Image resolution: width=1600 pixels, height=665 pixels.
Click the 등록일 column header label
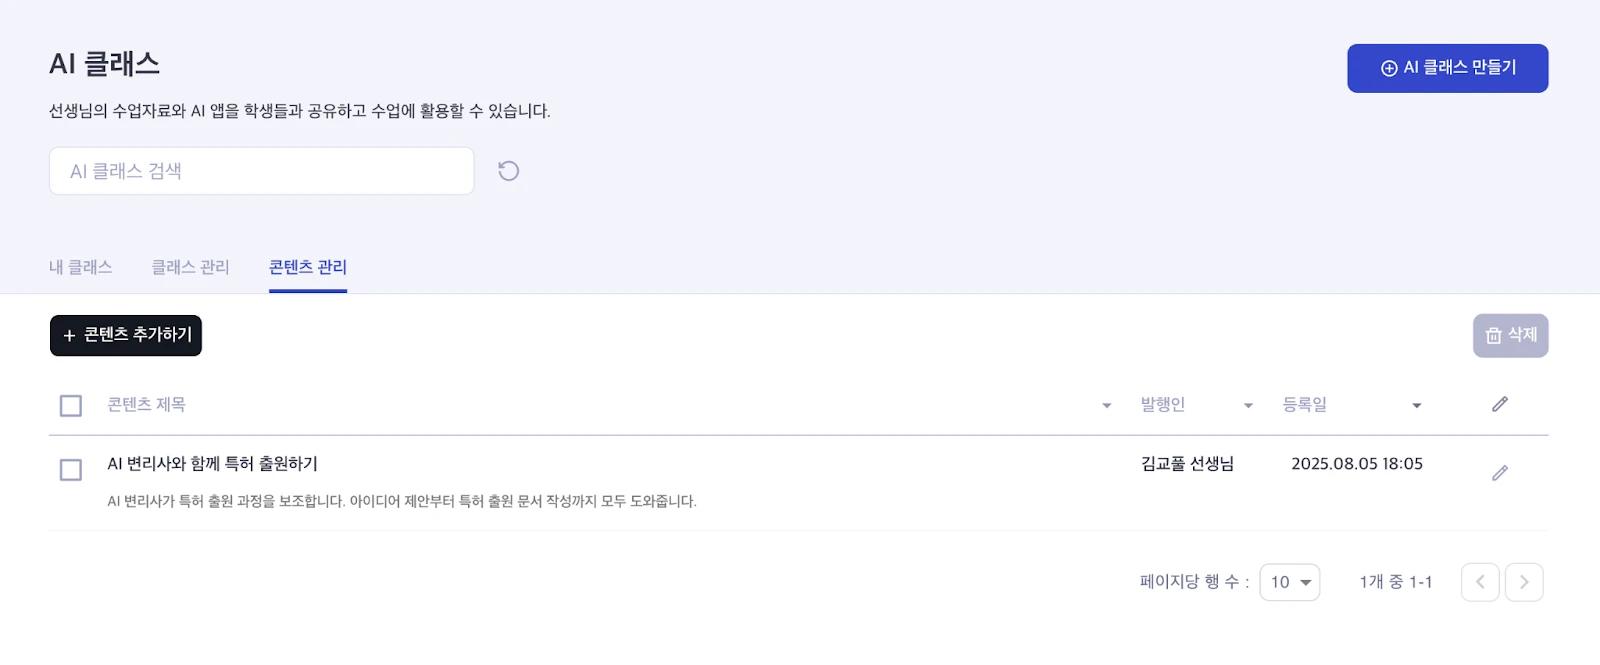[x=1305, y=405]
